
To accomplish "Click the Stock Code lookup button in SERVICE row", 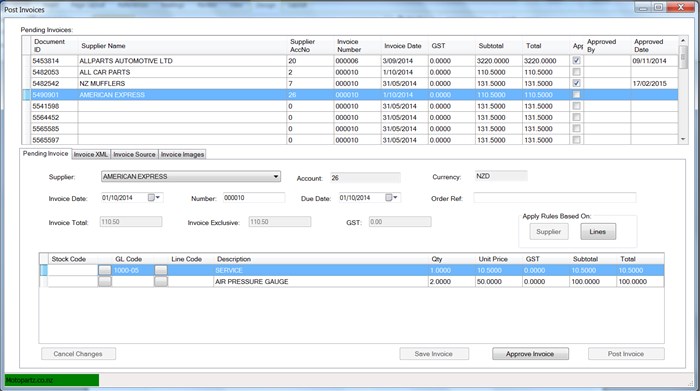I will click(x=104, y=270).
